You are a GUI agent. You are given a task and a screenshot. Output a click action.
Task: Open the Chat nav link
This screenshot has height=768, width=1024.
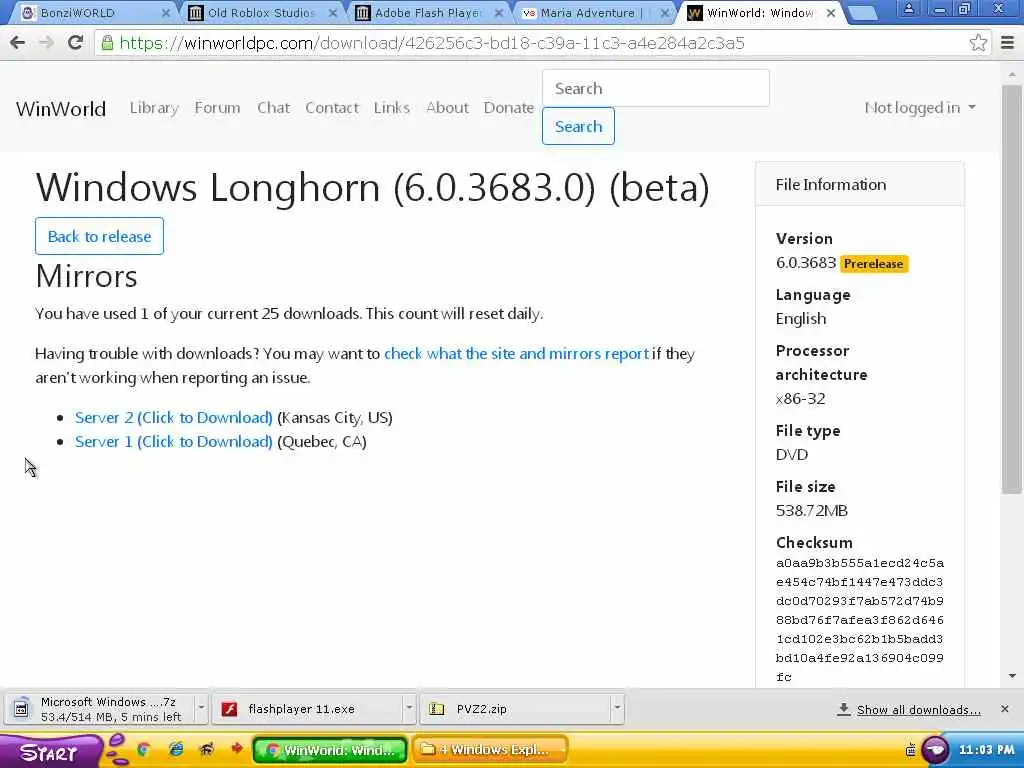coord(273,108)
